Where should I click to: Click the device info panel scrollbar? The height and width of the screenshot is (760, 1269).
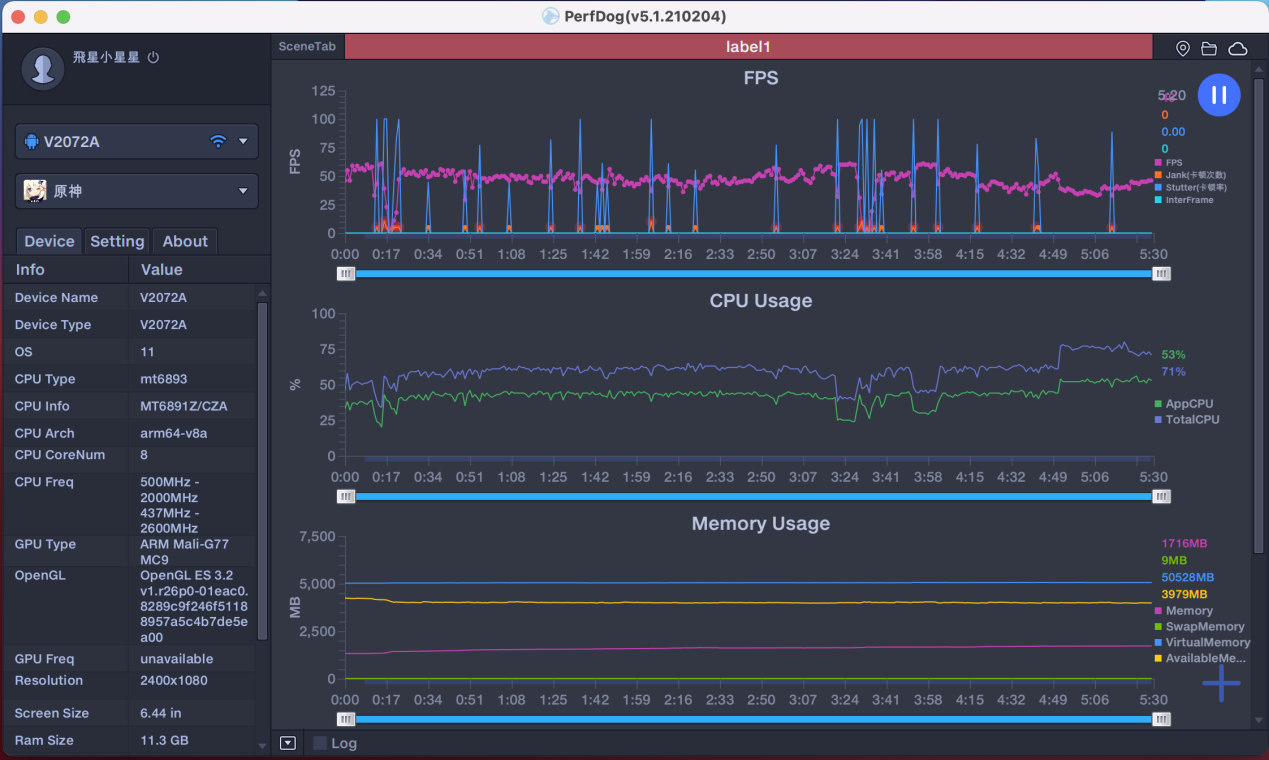click(262, 470)
